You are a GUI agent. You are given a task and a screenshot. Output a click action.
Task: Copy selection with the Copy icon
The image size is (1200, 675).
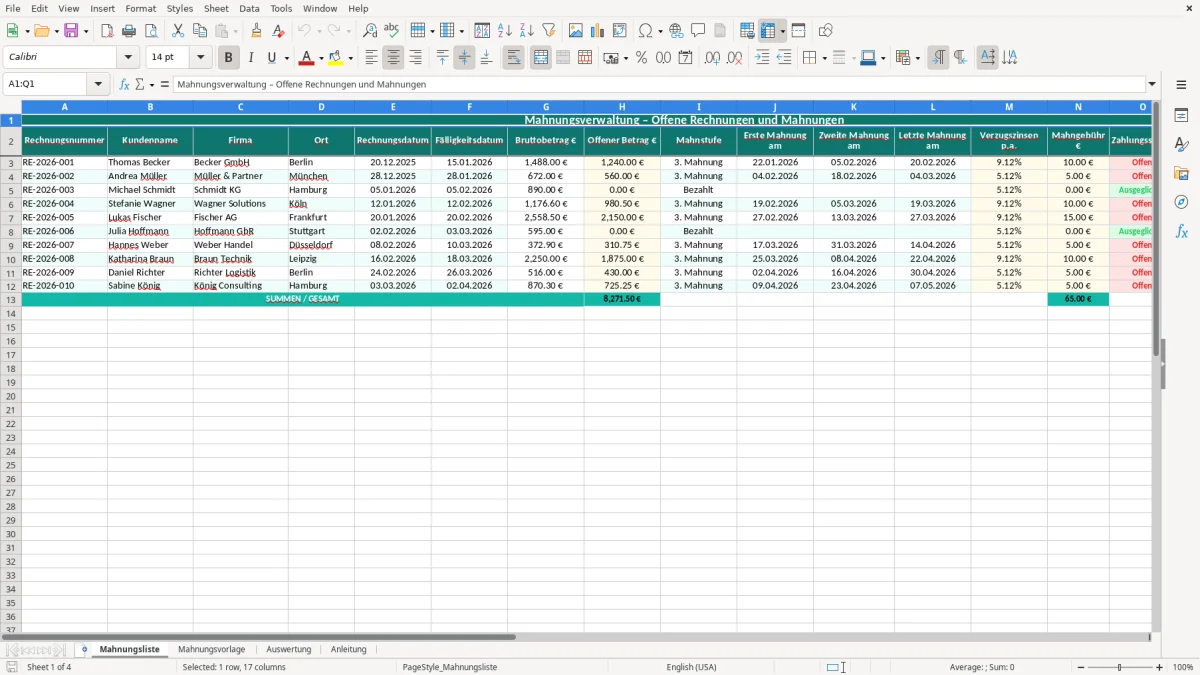pyautogui.click(x=200, y=31)
